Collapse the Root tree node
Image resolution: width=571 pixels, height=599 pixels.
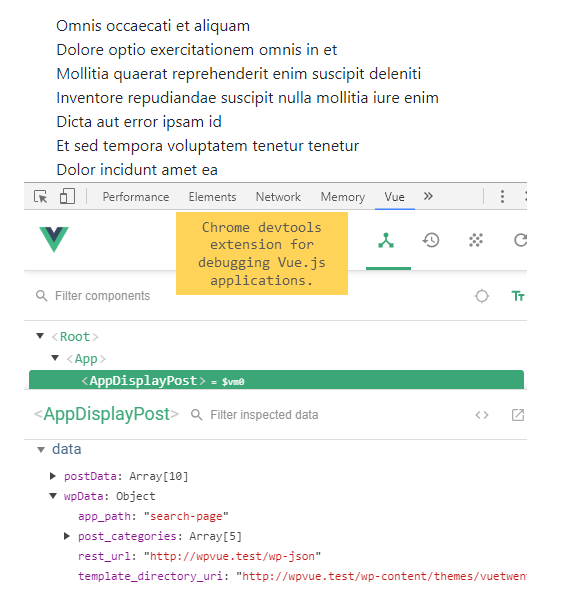tap(40, 336)
